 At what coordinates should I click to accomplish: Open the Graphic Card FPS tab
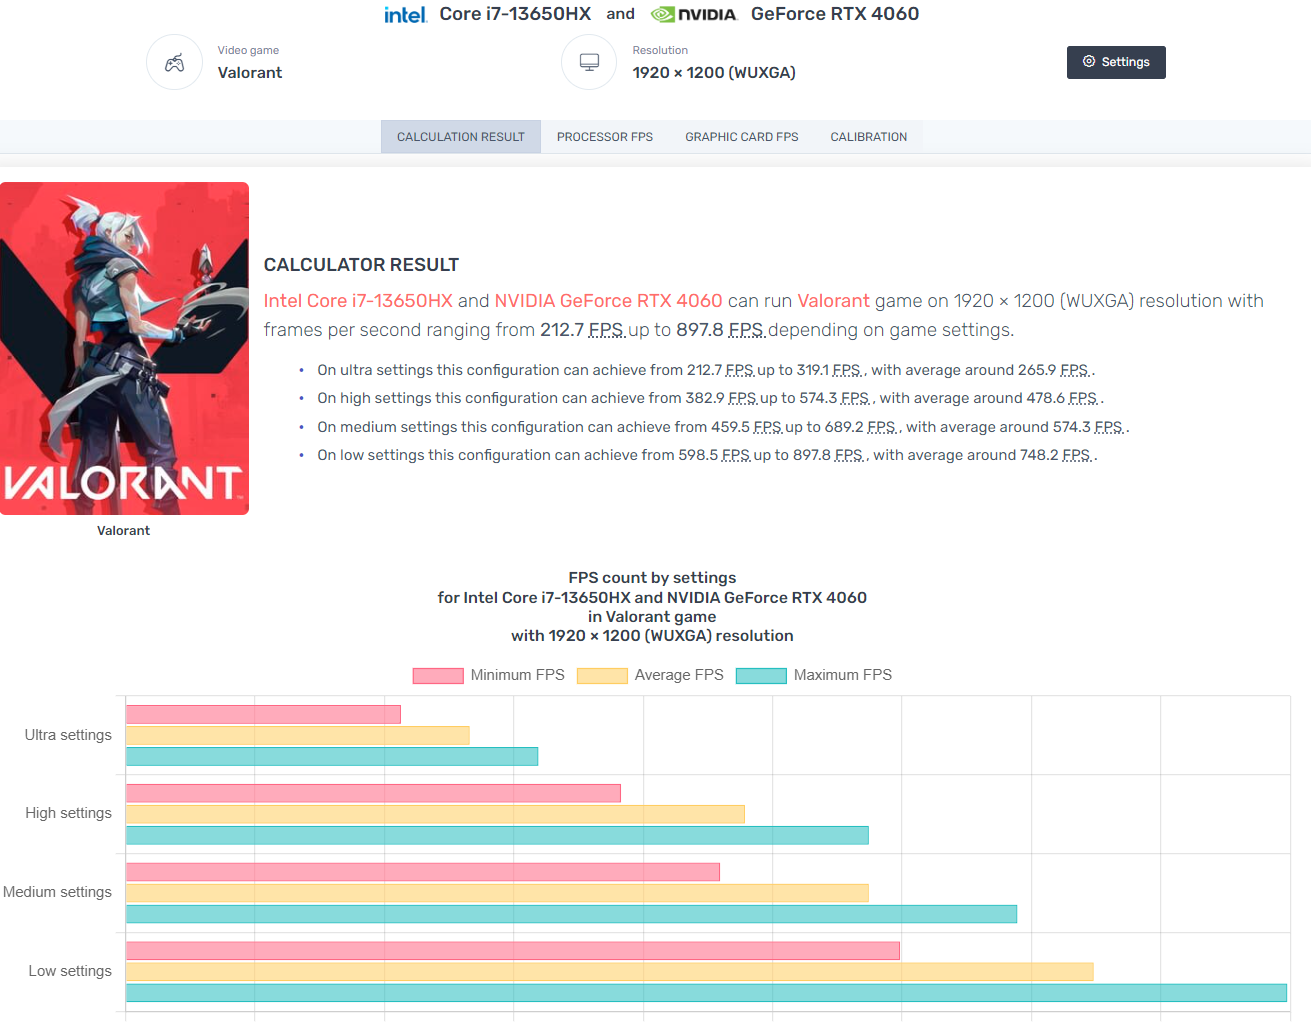(742, 137)
